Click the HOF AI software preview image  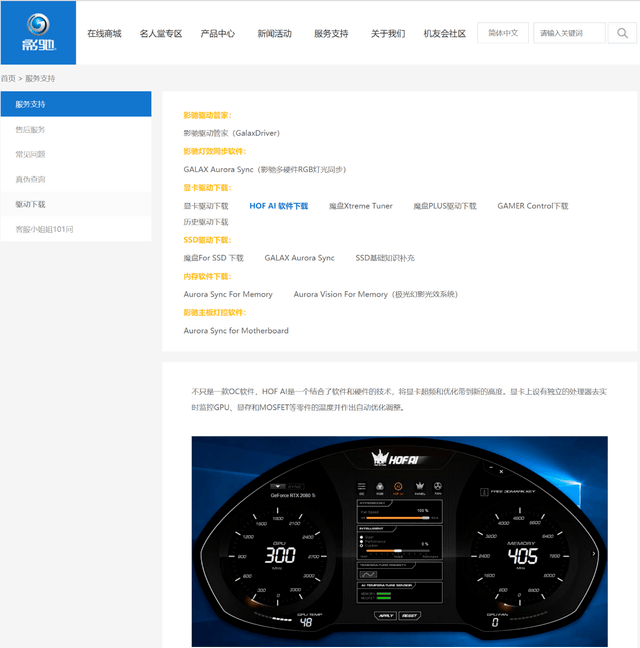pos(400,541)
